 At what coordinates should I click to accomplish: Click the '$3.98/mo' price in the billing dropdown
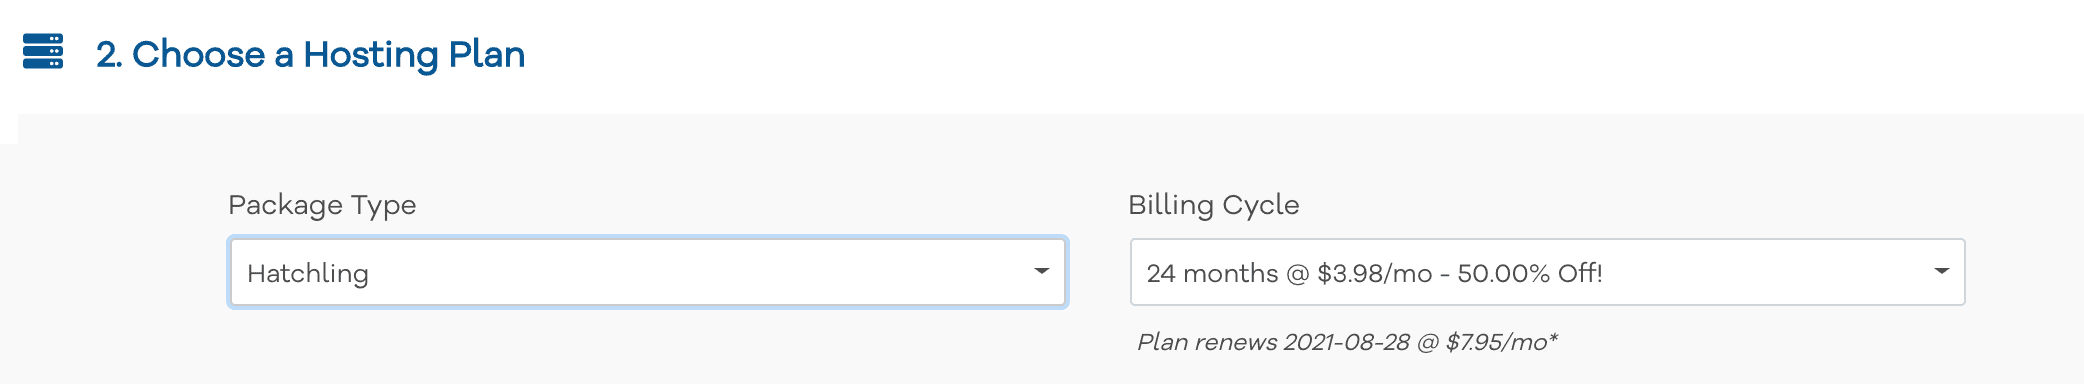click(x=1375, y=273)
